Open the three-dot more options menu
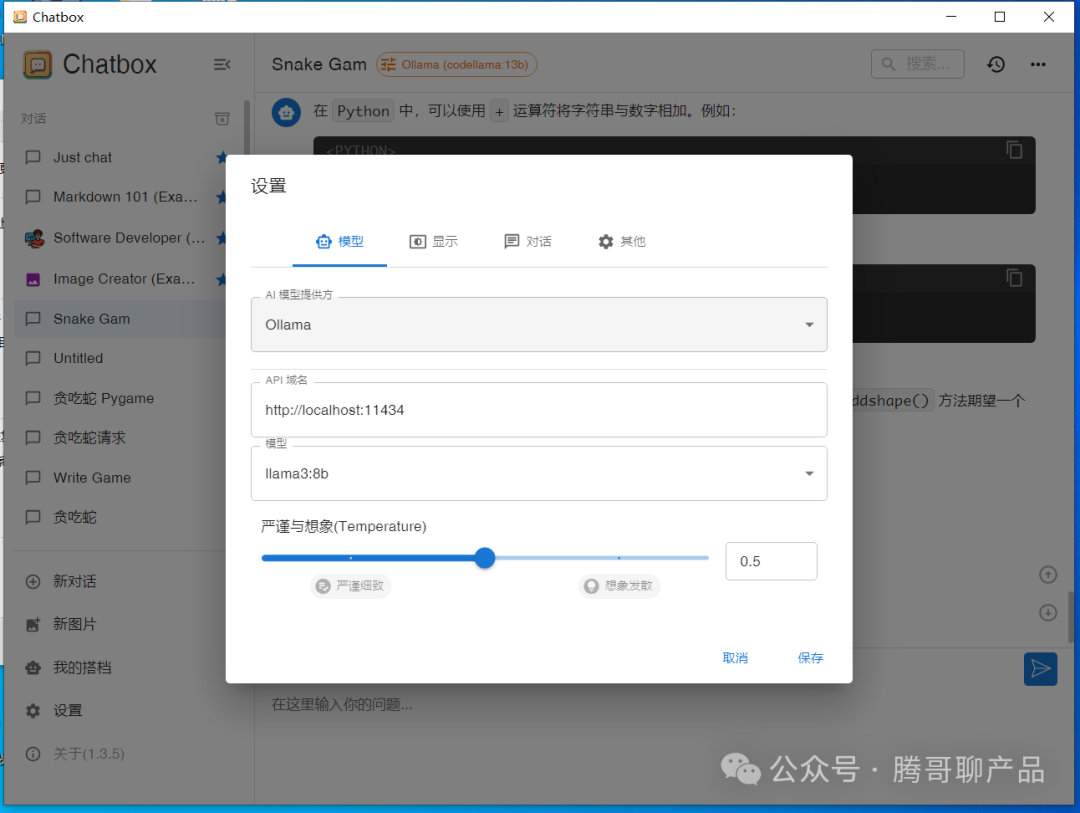1080x813 pixels. (x=1038, y=64)
